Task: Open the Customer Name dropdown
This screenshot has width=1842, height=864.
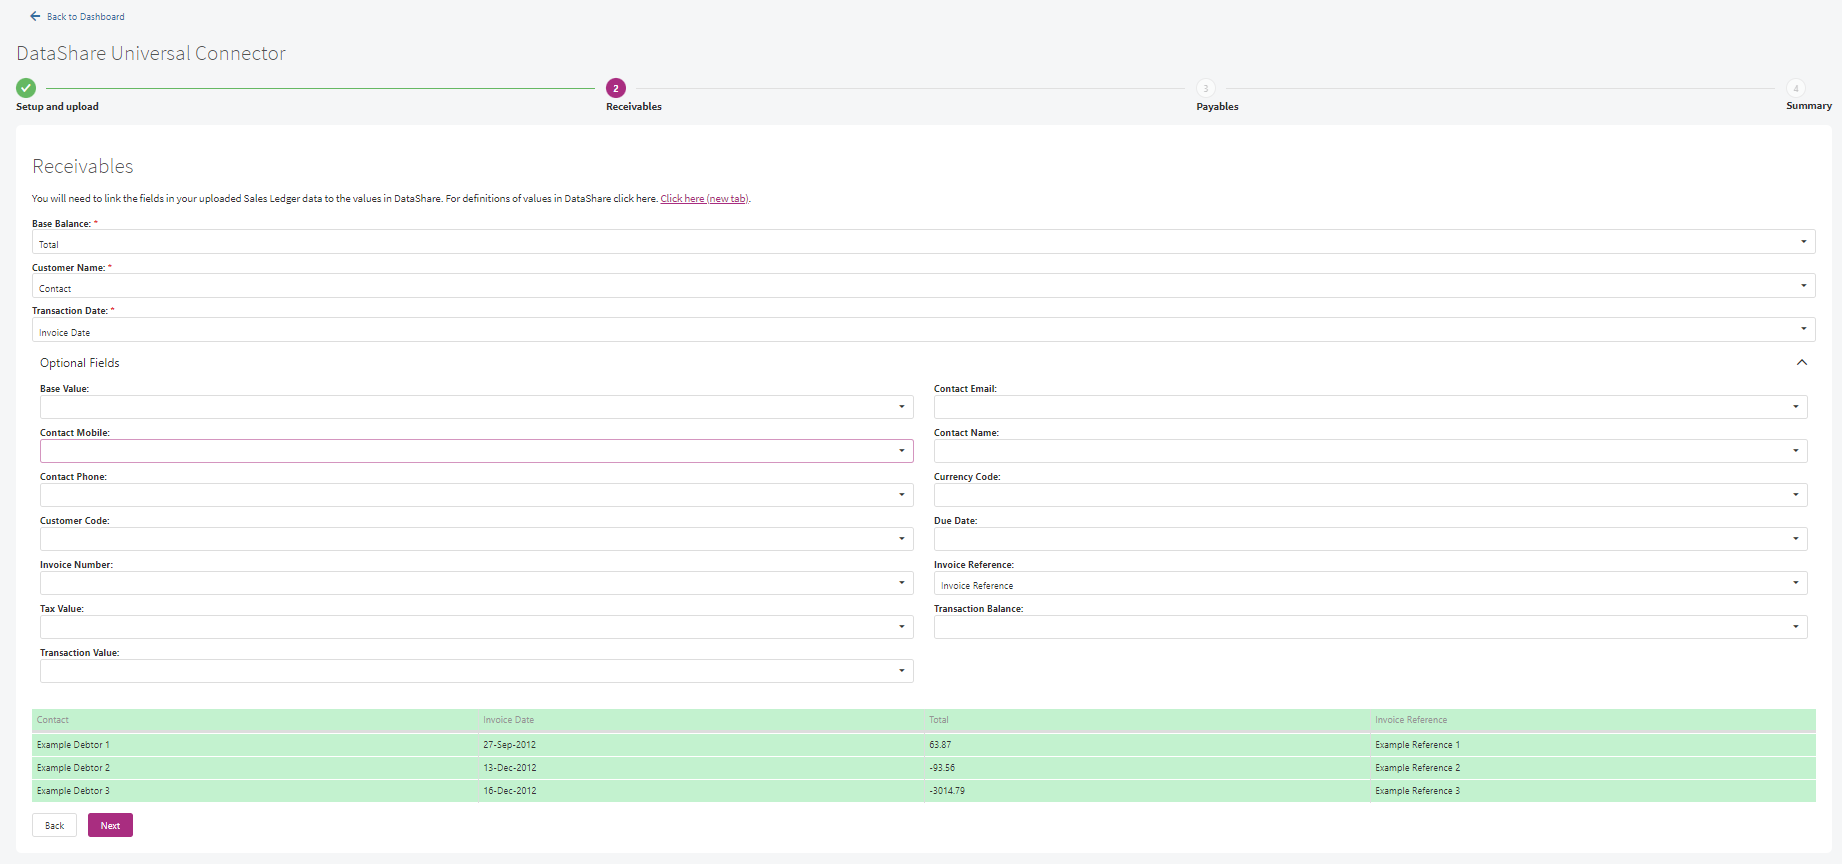Action: click(923, 286)
